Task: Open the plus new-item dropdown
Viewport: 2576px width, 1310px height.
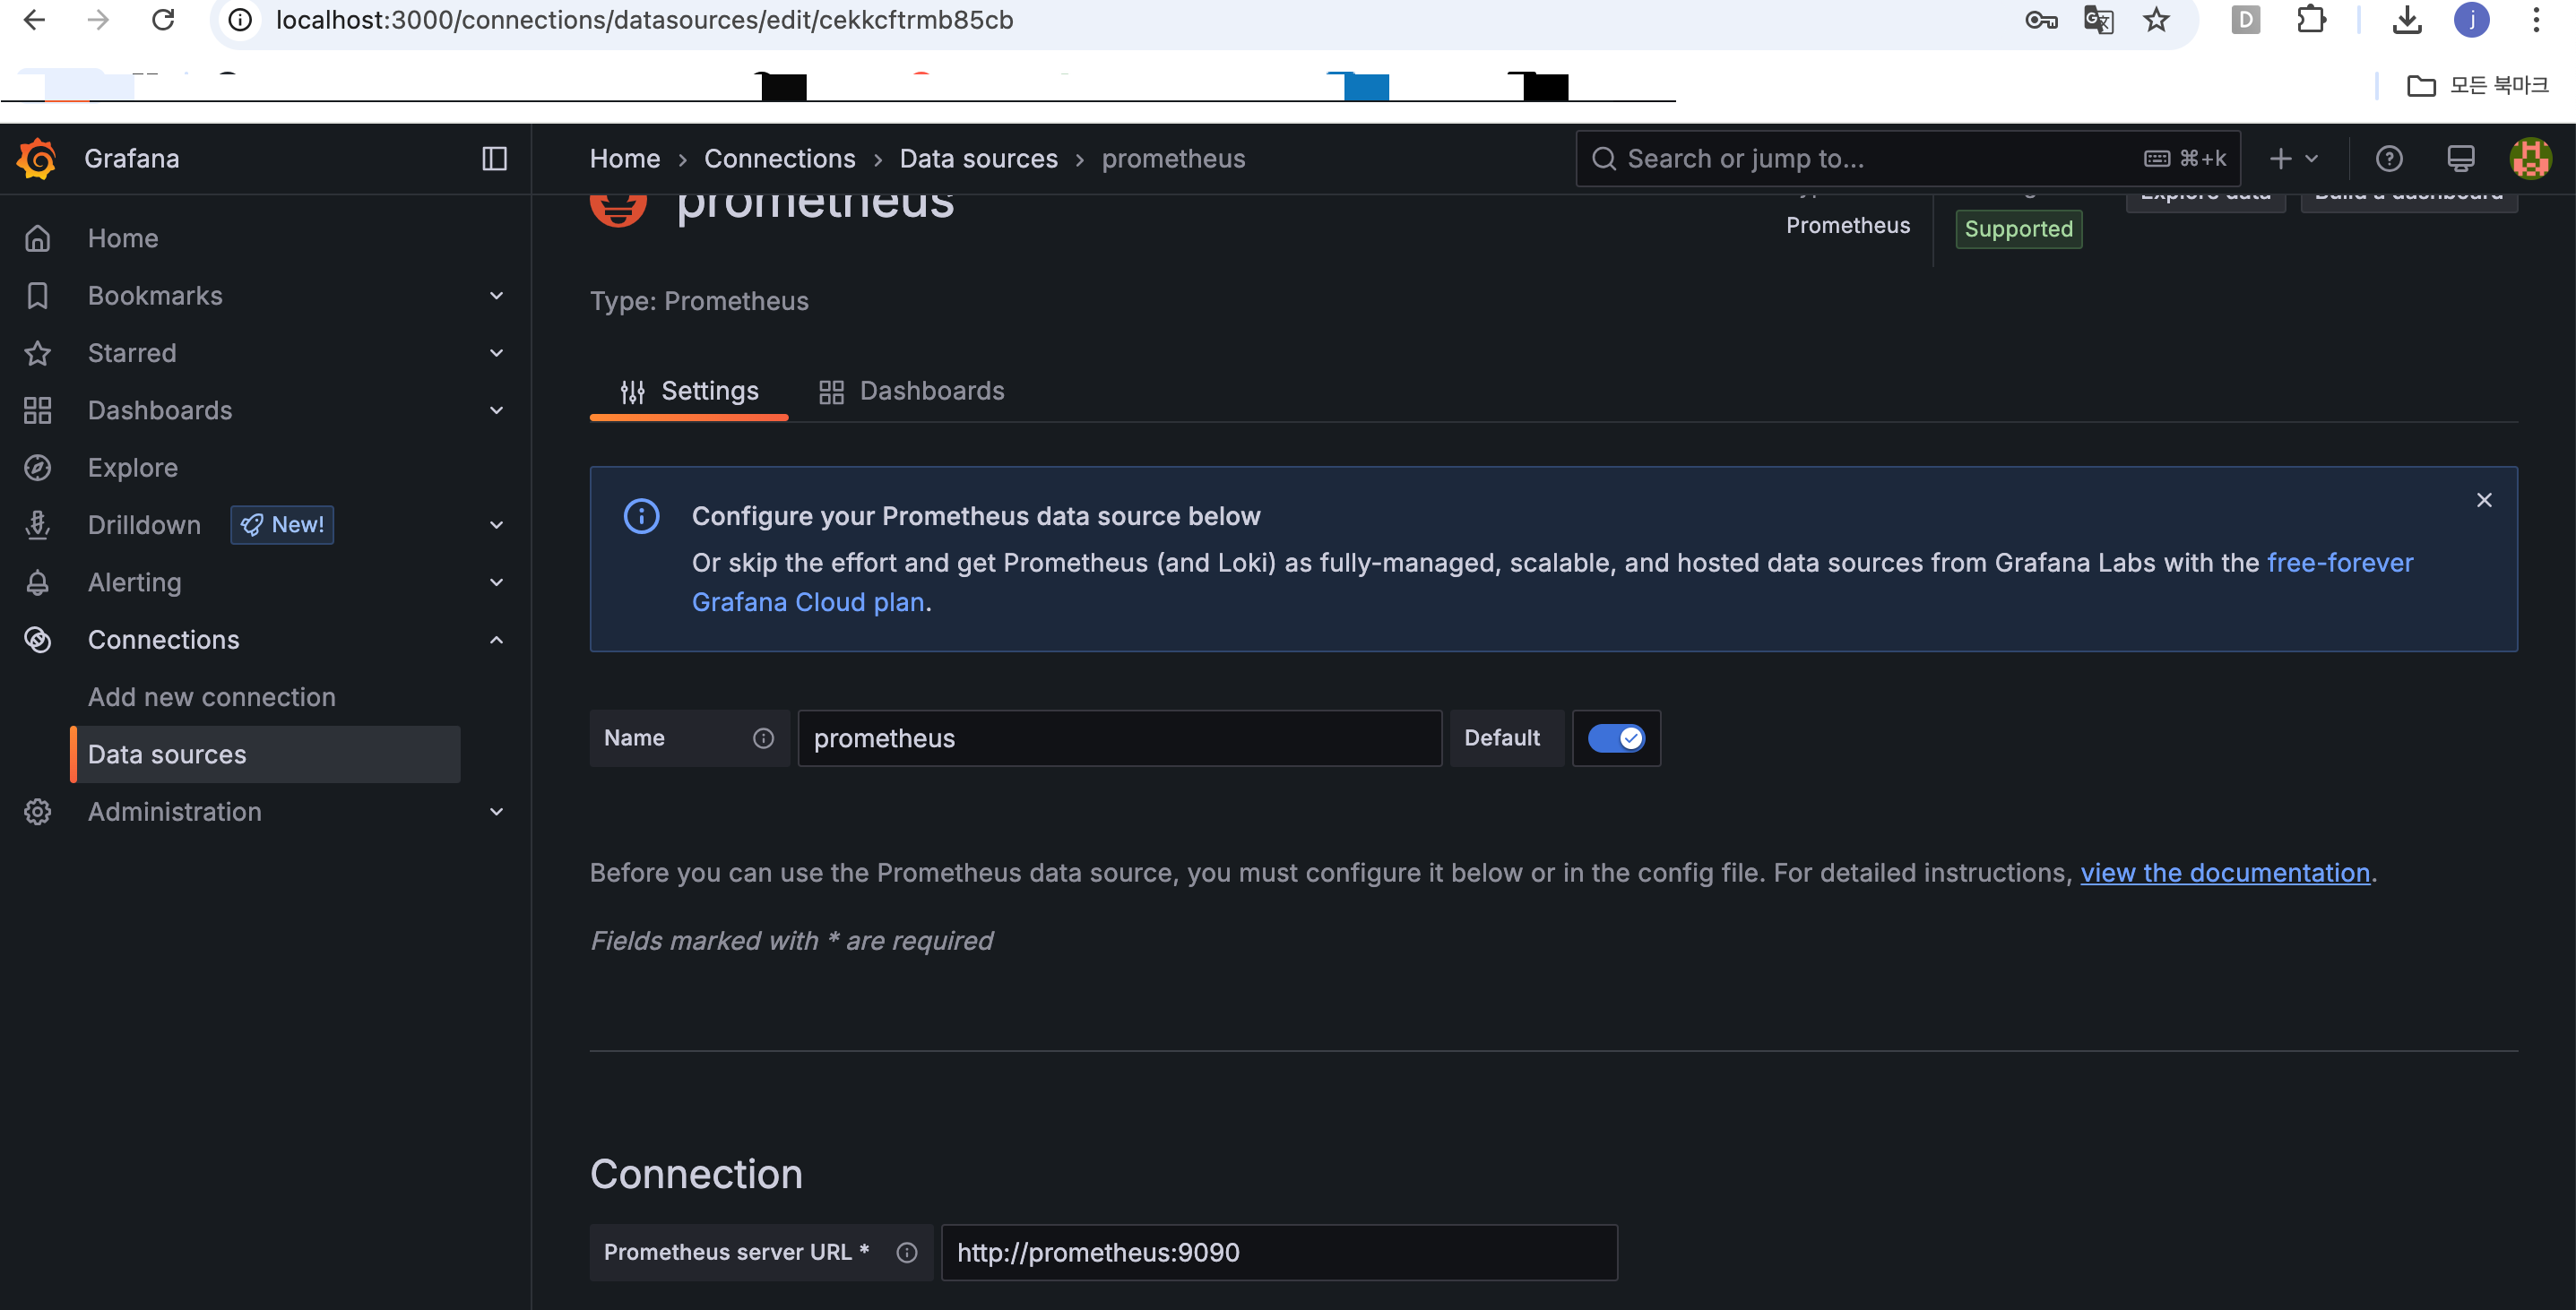Action: click(2293, 158)
